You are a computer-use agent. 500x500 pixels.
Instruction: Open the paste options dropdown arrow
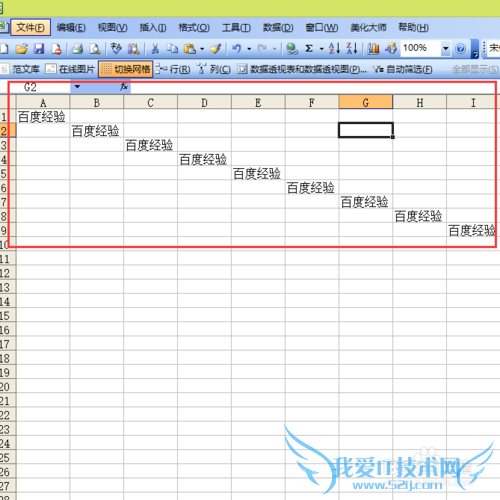[202, 49]
